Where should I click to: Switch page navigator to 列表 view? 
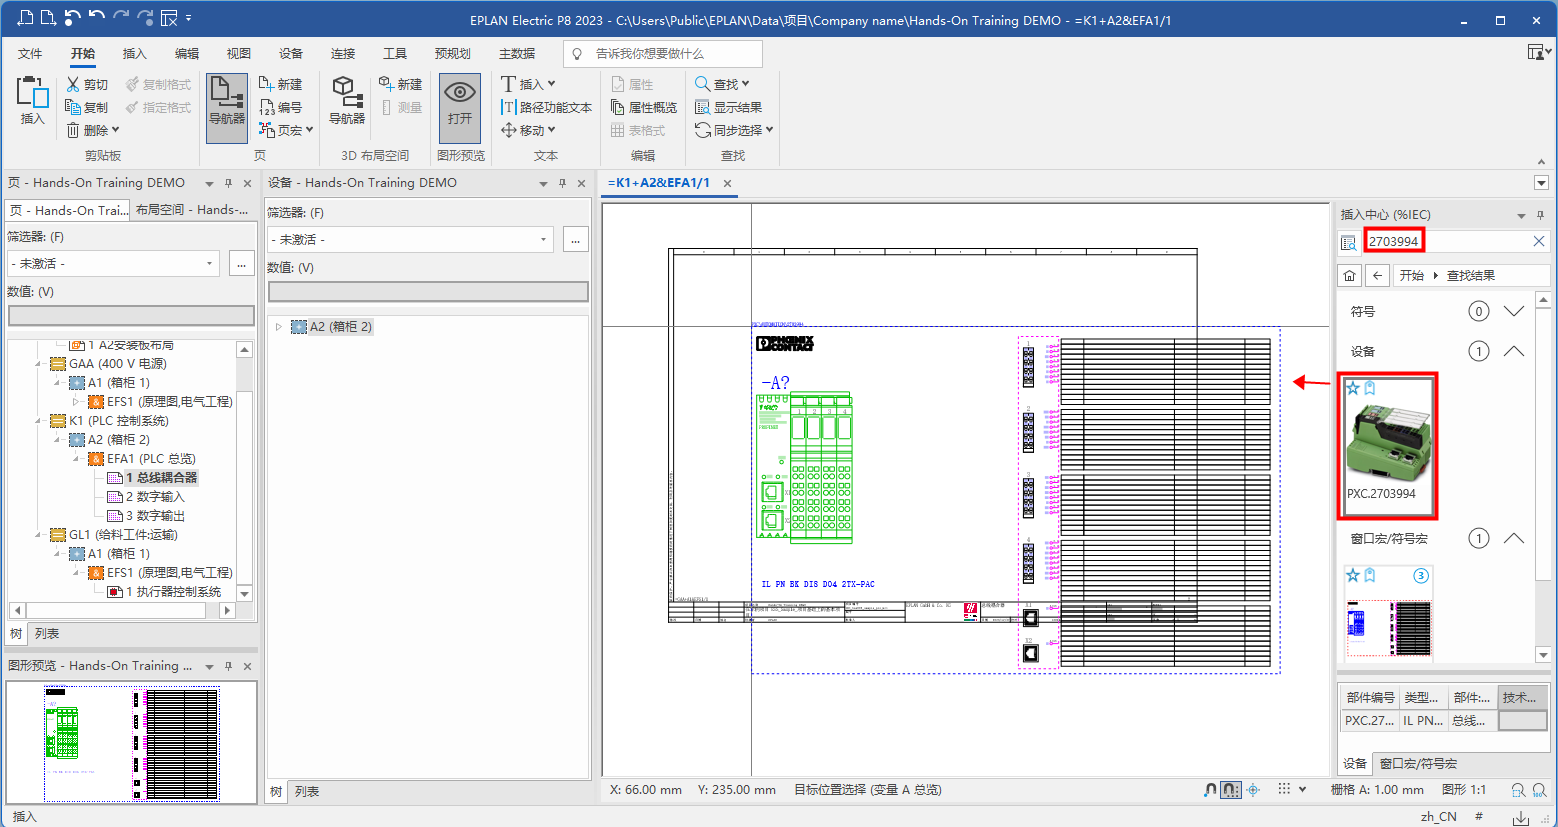[46, 633]
